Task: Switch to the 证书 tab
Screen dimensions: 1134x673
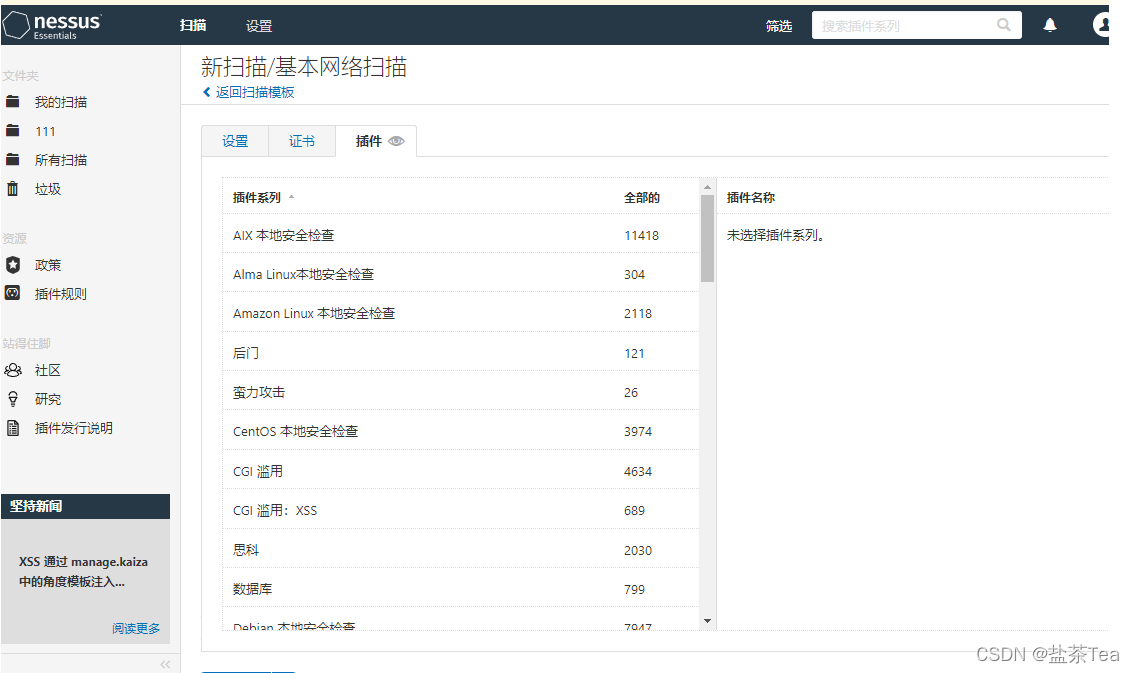Action: tap(302, 141)
